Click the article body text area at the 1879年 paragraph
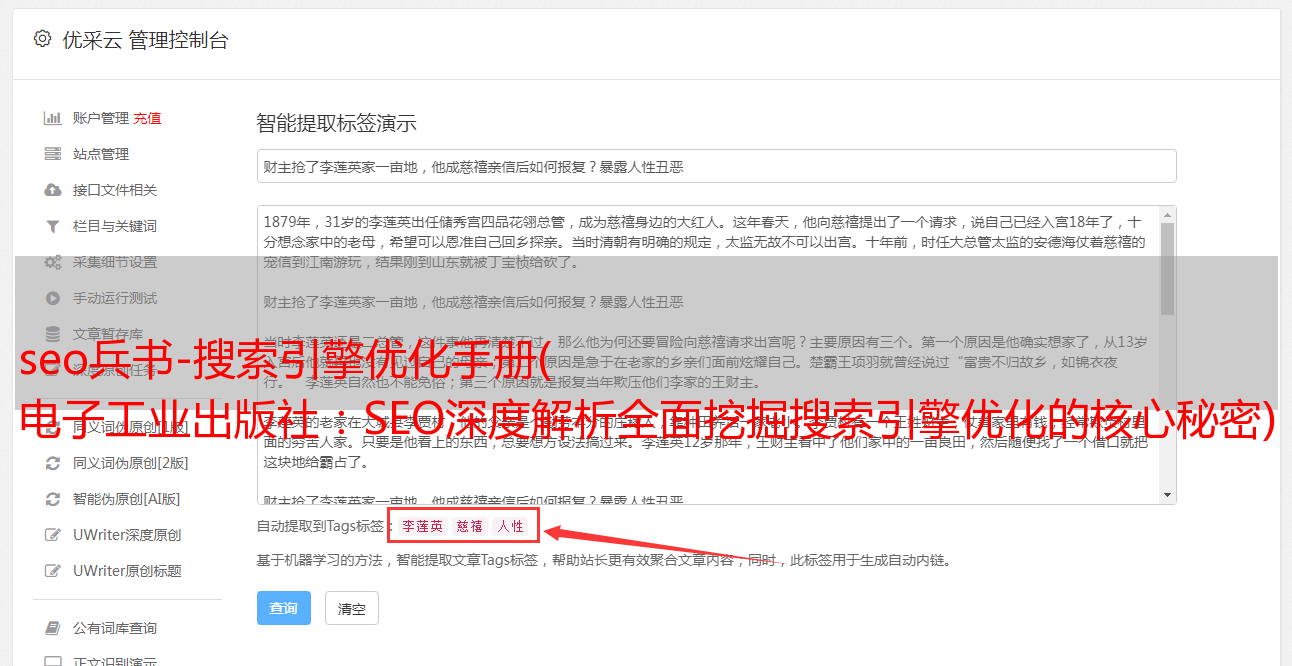The image size is (1292, 666). (705, 241)
